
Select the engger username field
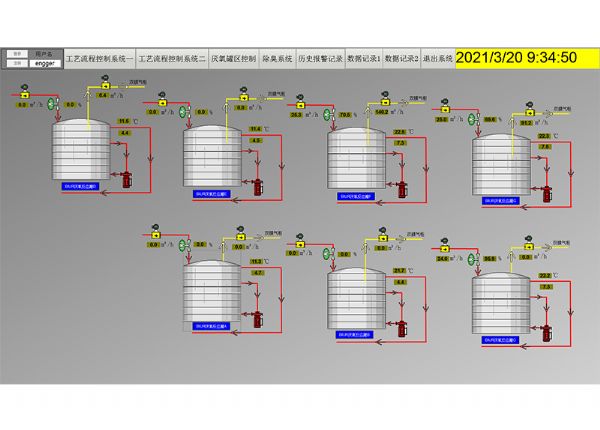[45, 64]
